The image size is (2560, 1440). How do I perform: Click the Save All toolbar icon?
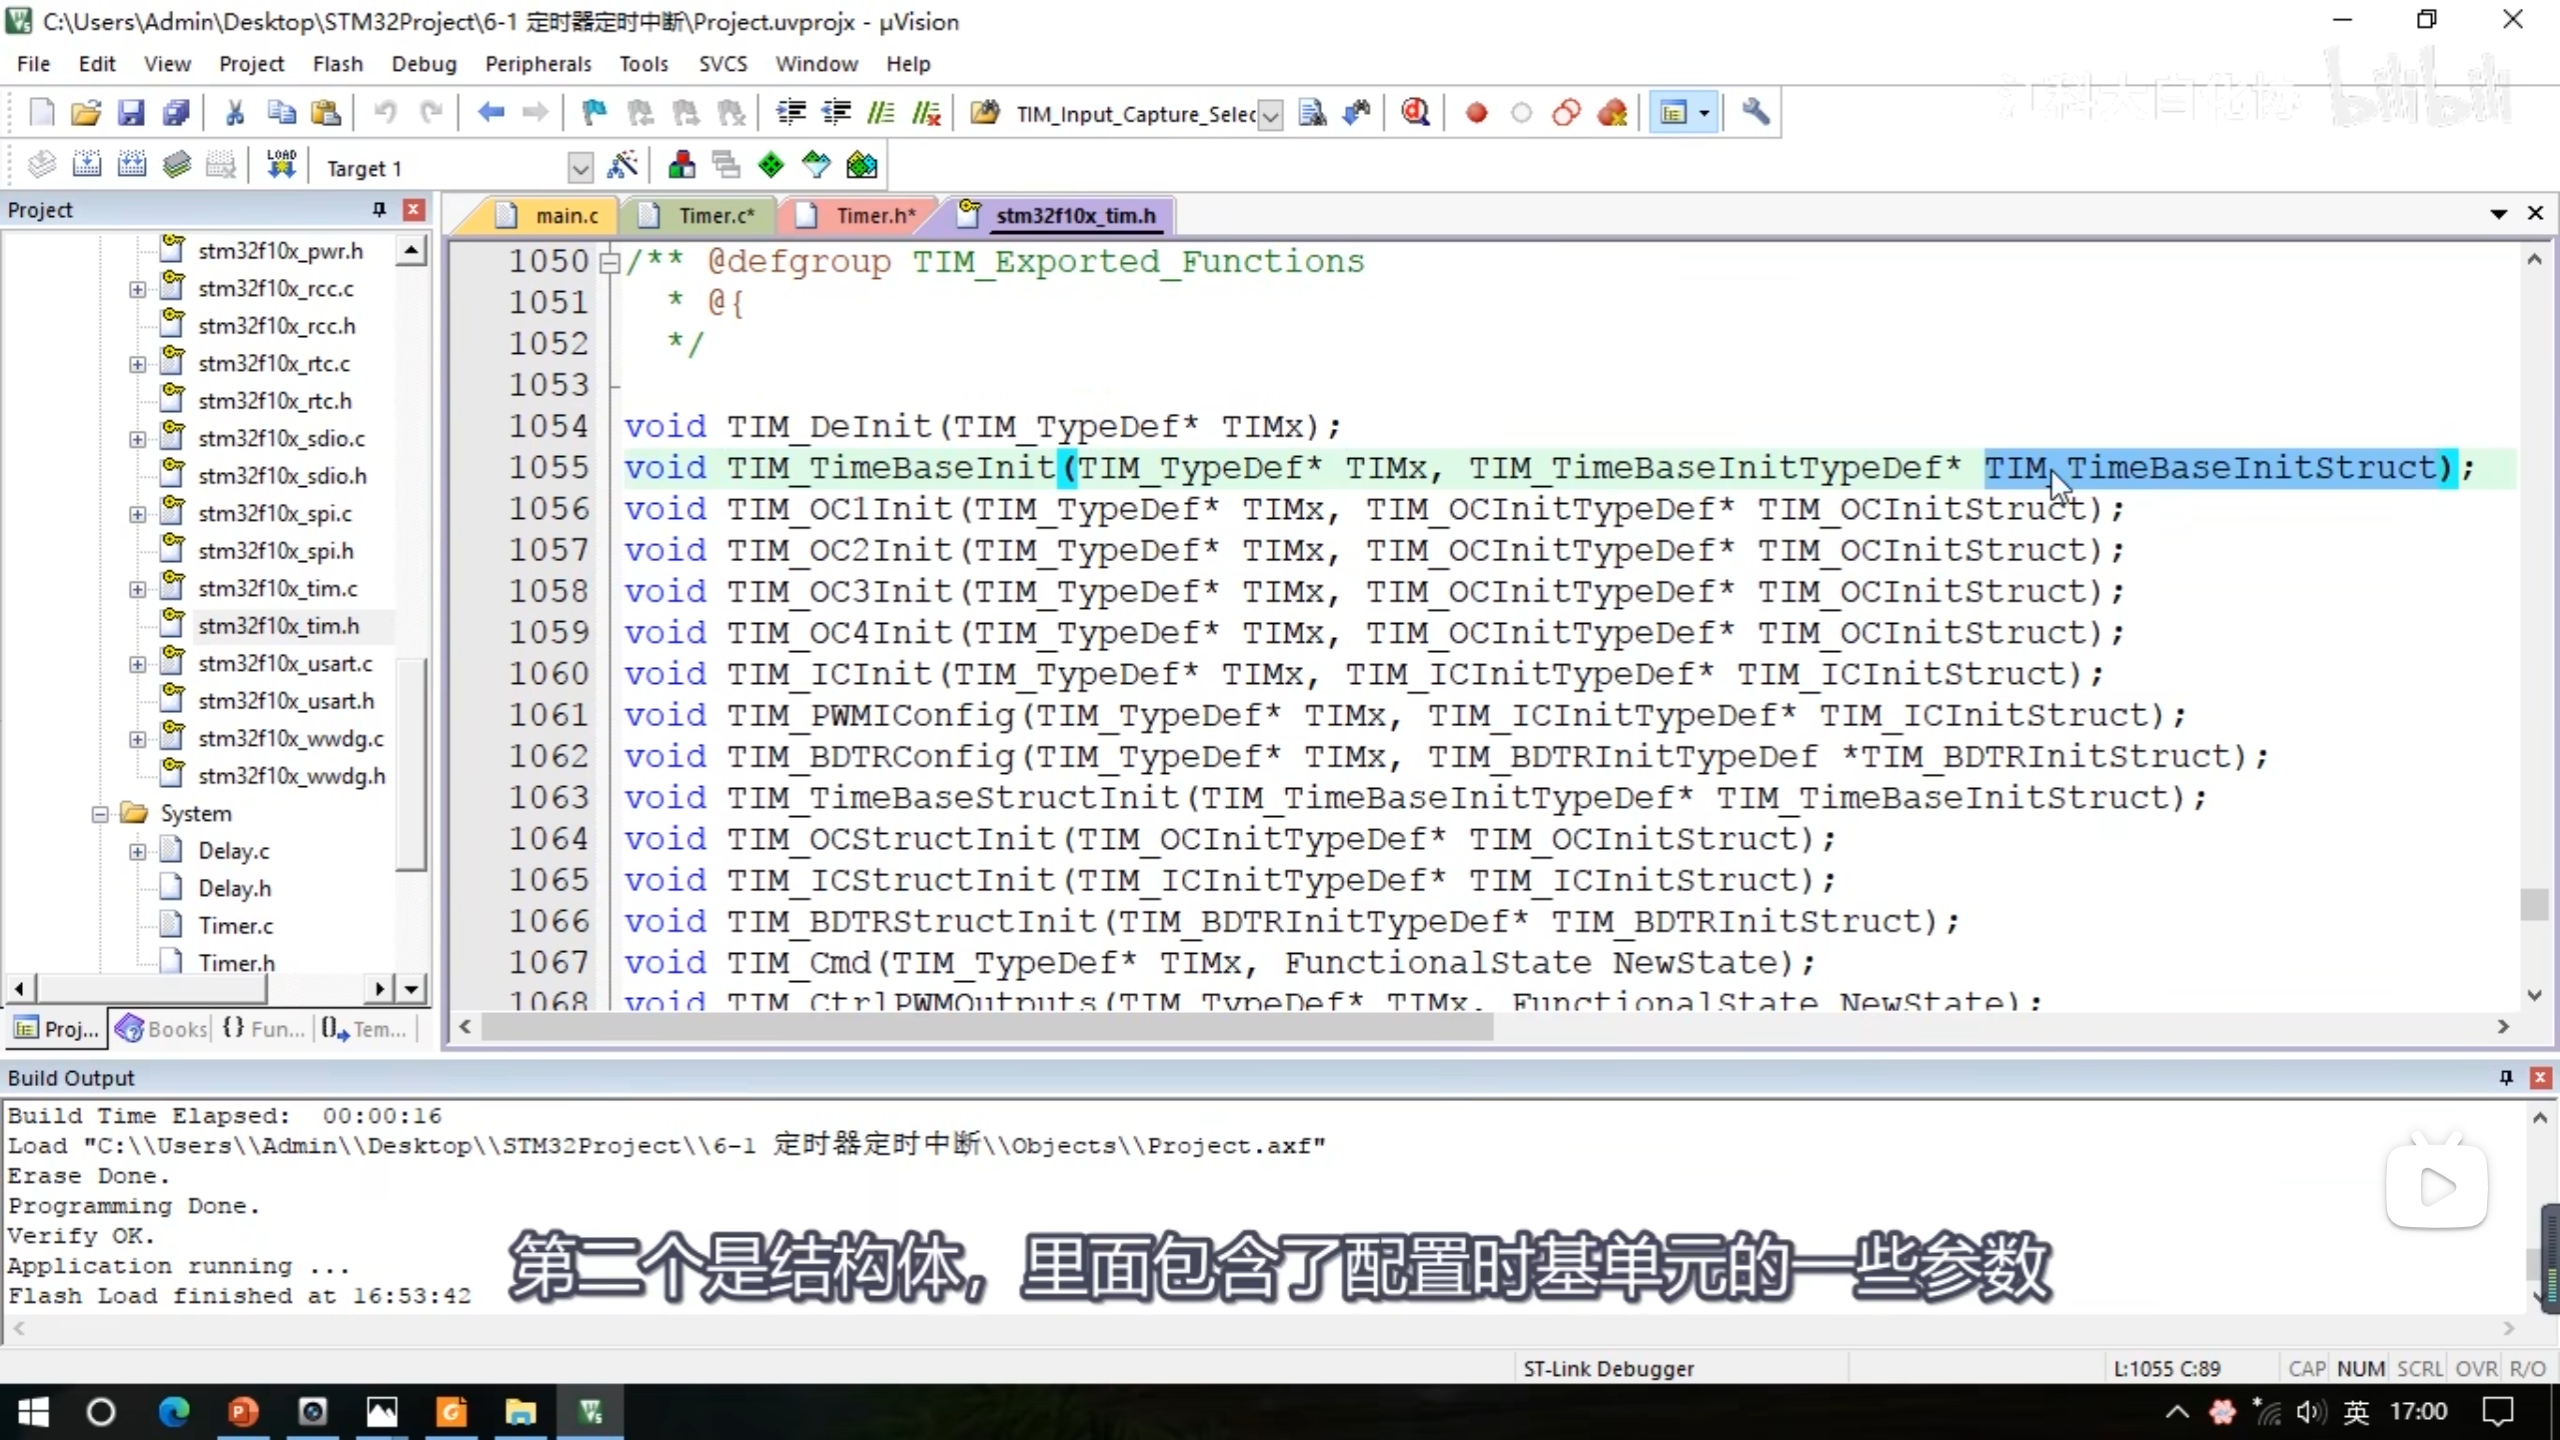tap(176, 113)
